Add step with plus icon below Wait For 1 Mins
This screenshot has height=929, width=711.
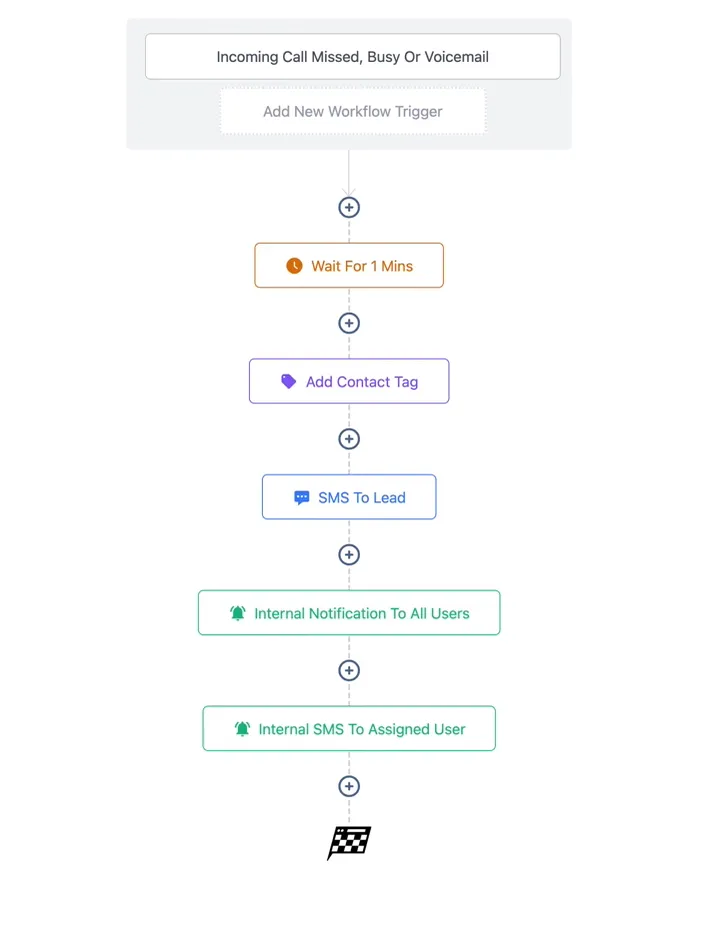coord(349,323)
